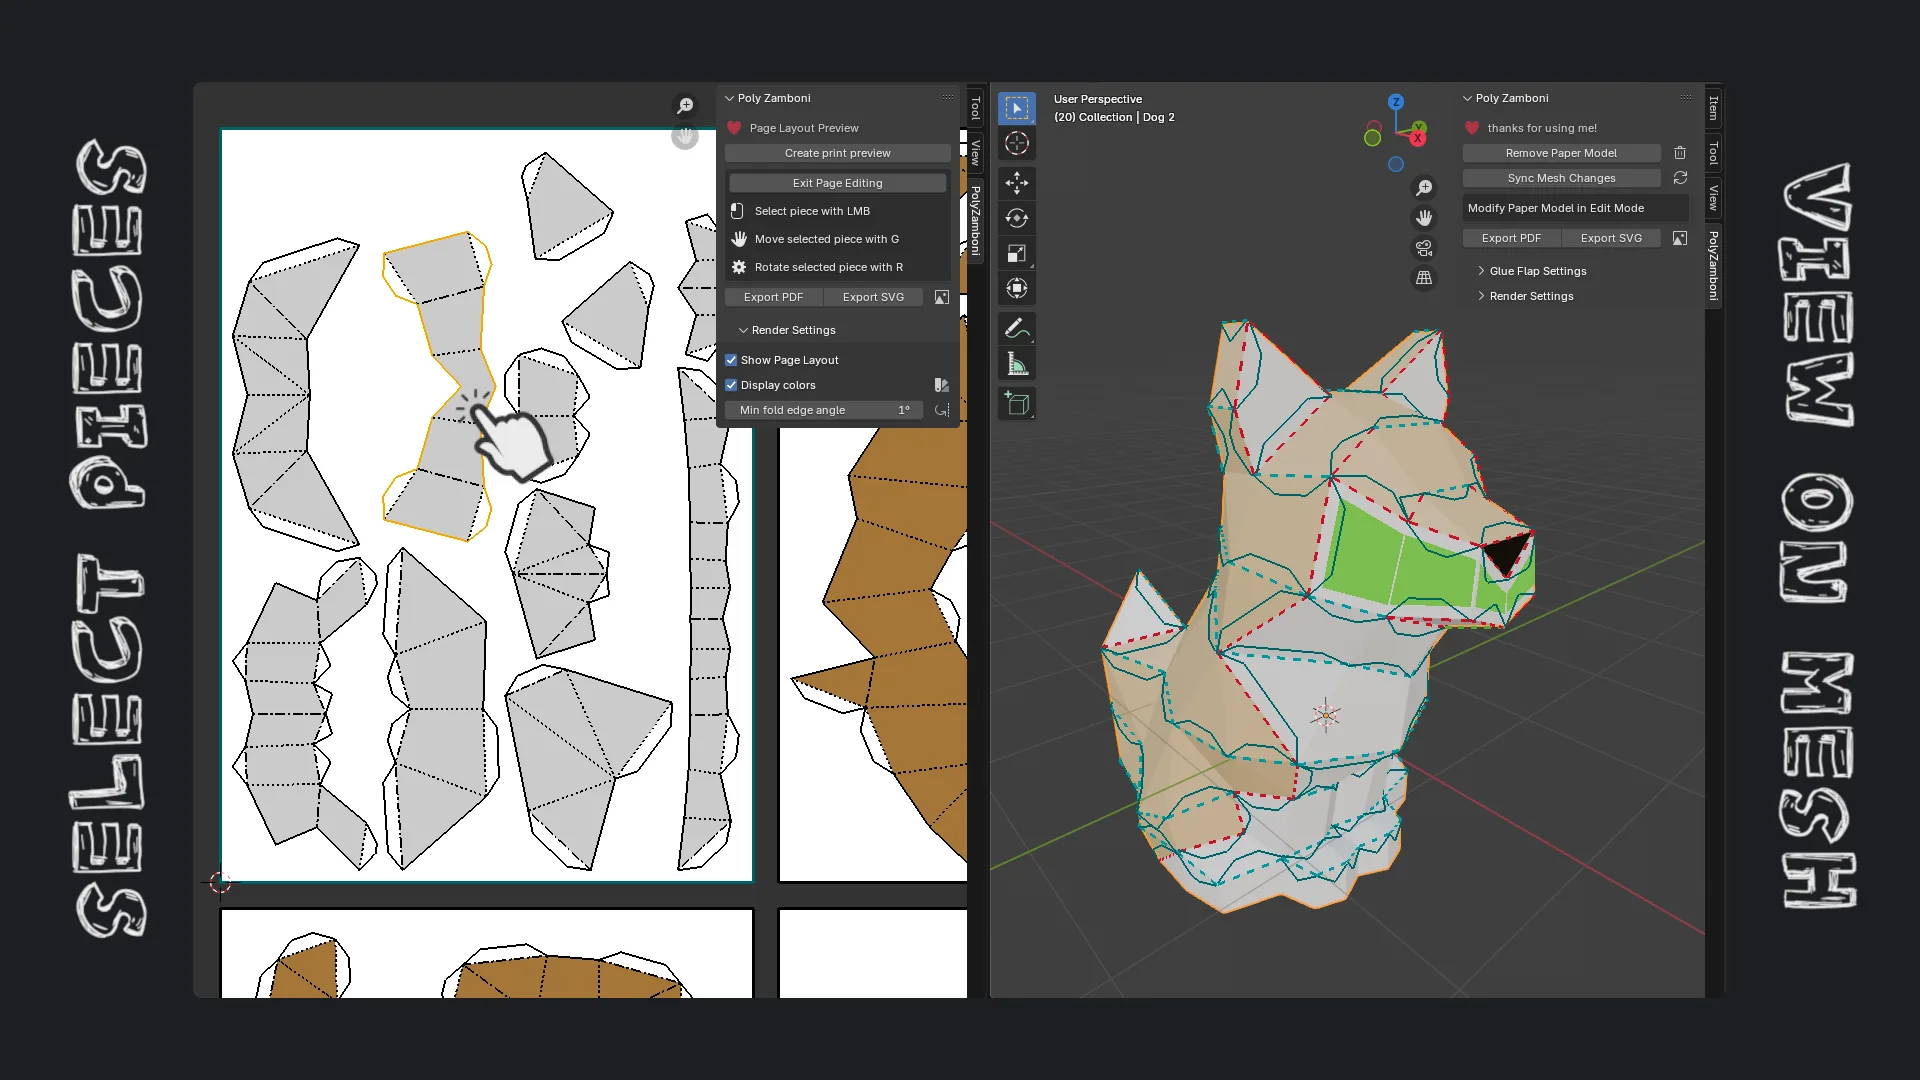This screenshot has width=1920, height=1080.
Task: Click 'Move selected piece with G' text
Action: [826, 239]
